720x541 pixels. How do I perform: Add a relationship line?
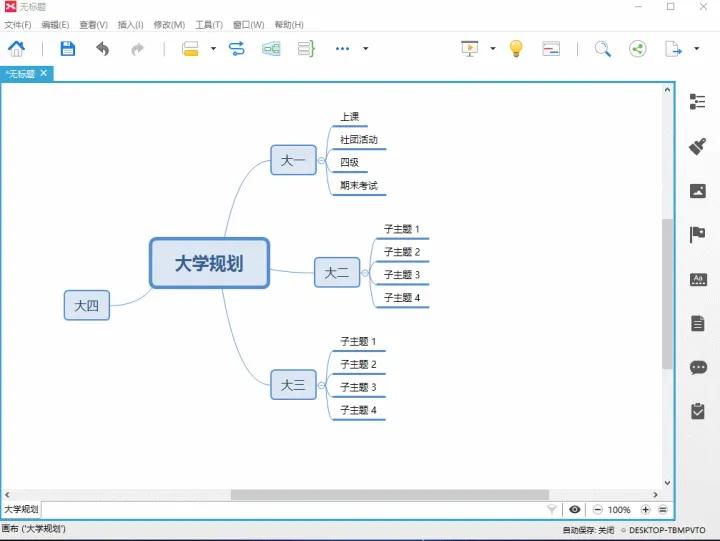tap(236, 48)
